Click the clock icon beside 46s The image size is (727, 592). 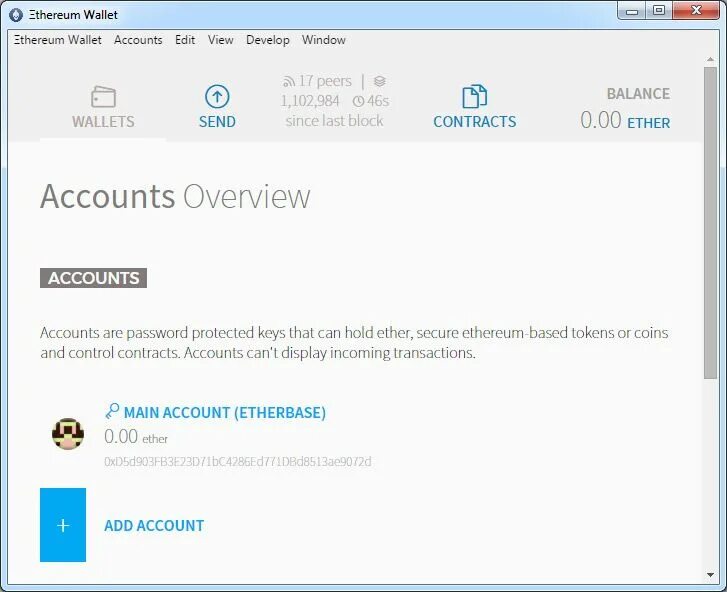coord(358,101)
